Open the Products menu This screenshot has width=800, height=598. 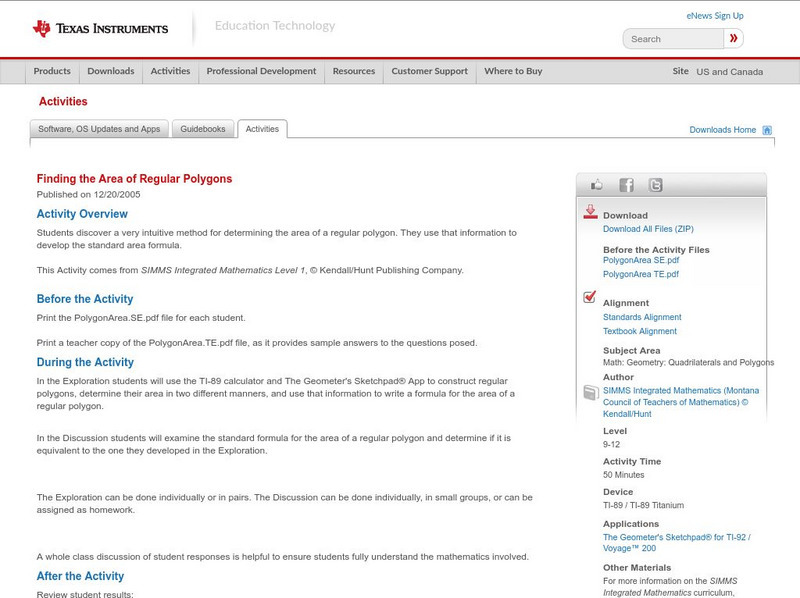click(52, 71)
